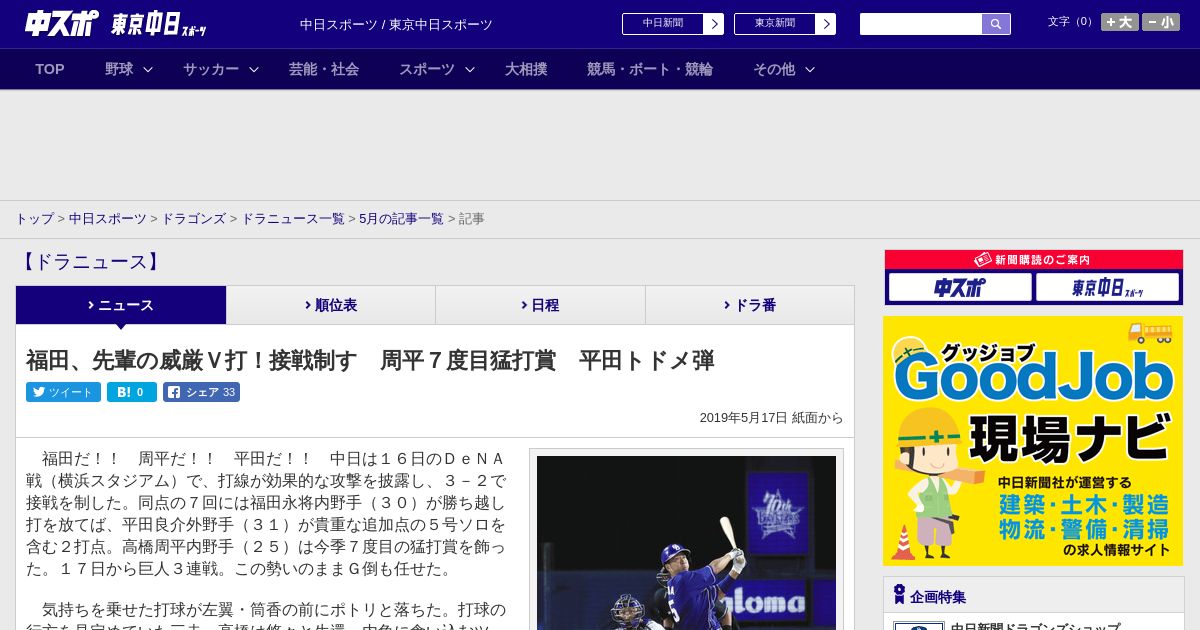Click the 中スポ logo in header

(x=62, y=23)
